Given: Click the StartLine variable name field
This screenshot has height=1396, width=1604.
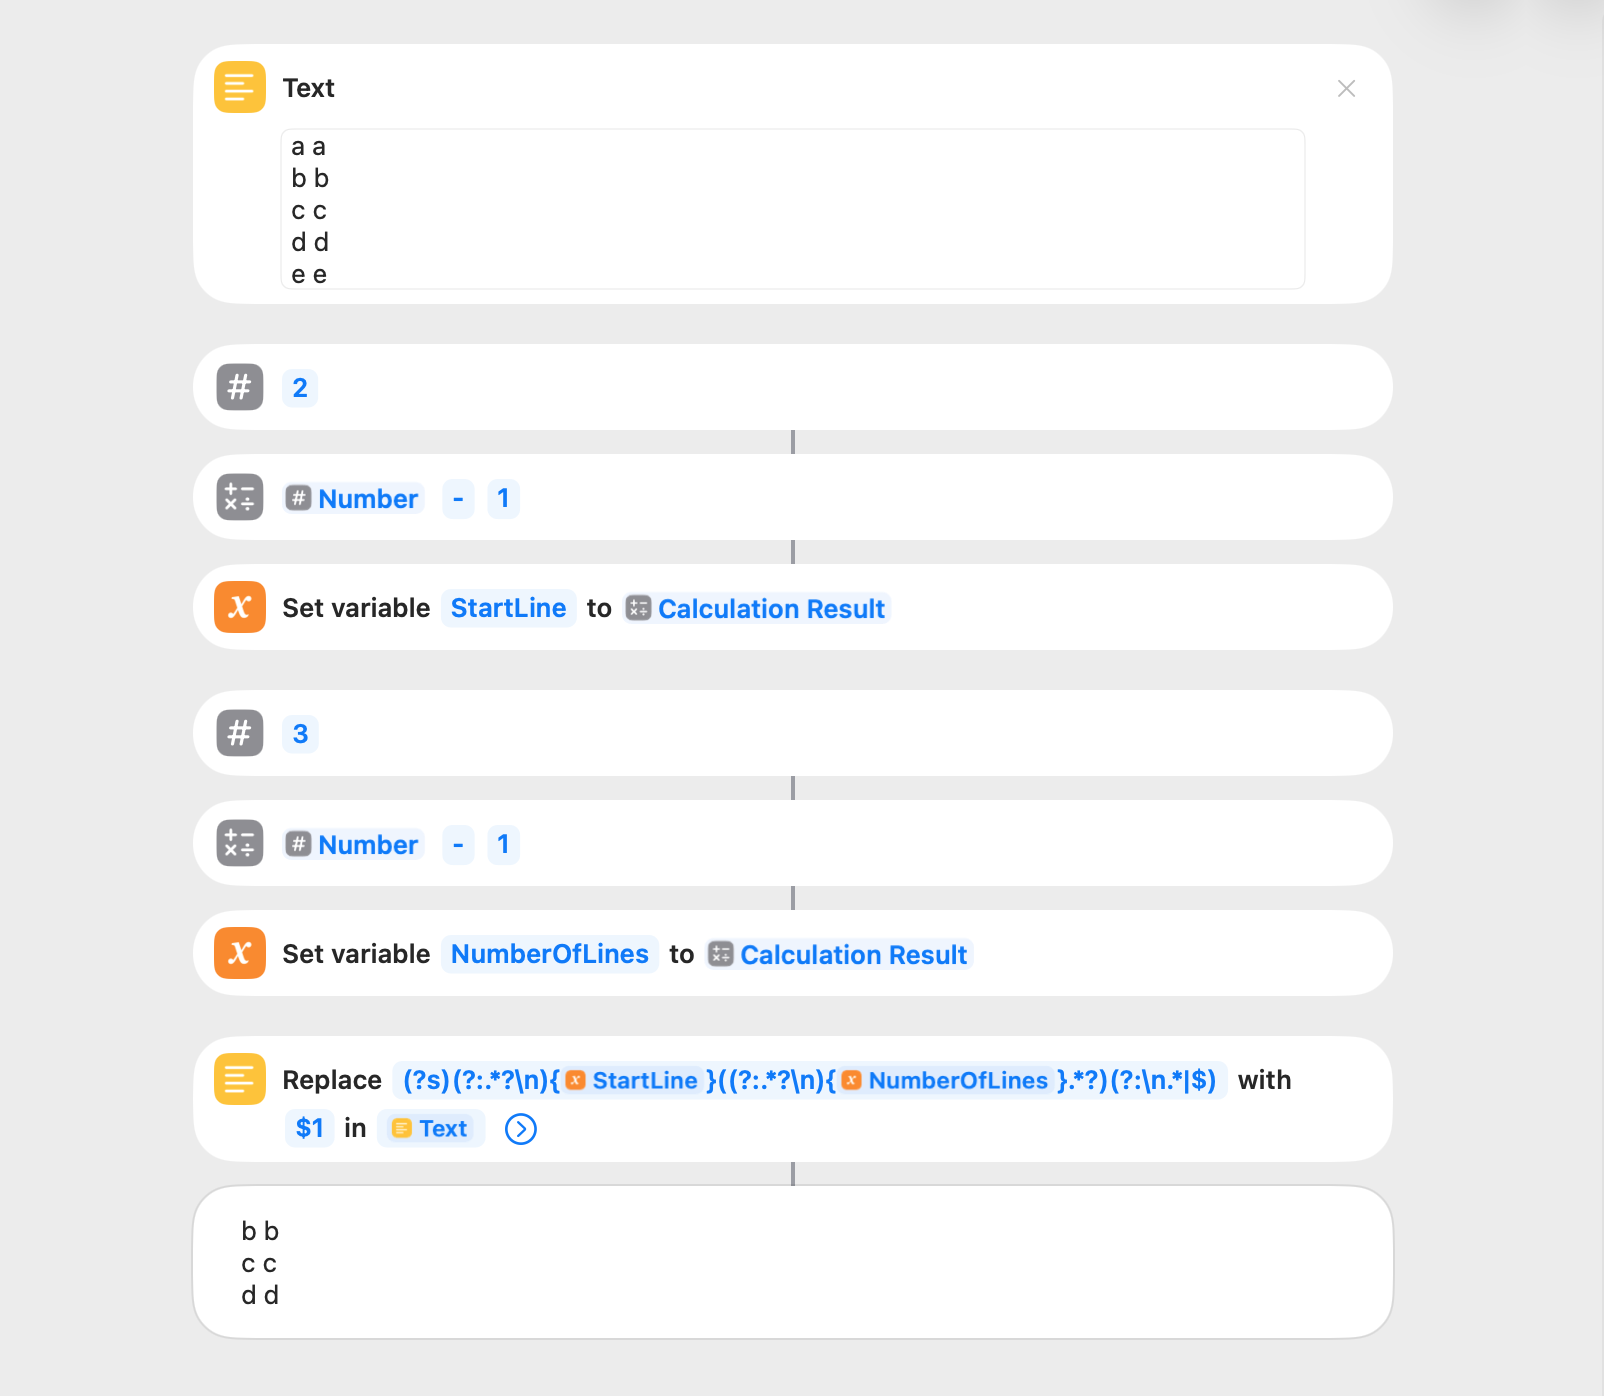Looking at the screenshot, I should click(x=508, y=608).
